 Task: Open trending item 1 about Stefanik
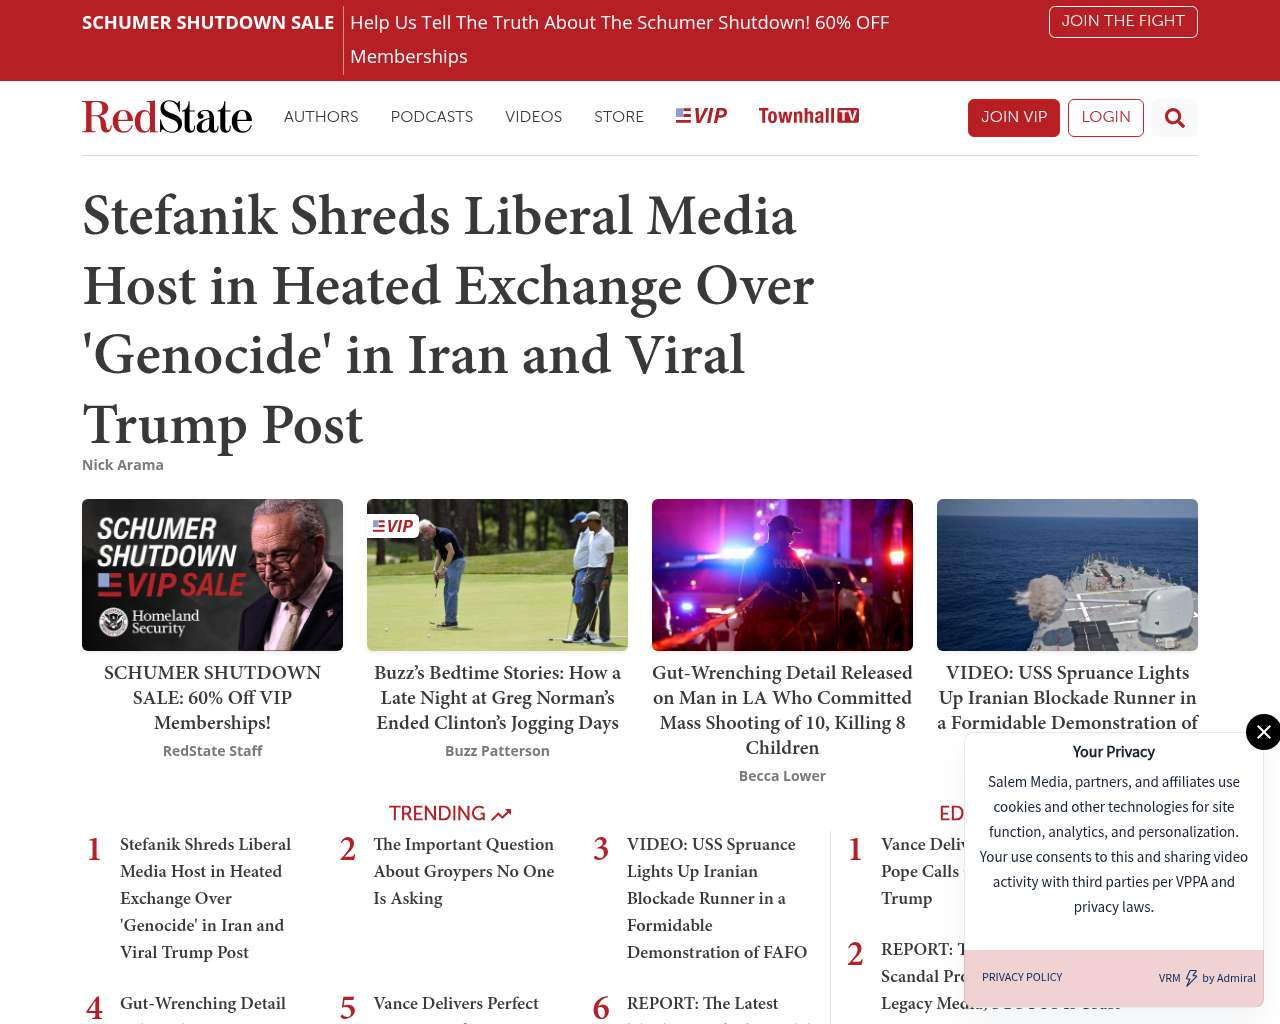click(206, 898)
